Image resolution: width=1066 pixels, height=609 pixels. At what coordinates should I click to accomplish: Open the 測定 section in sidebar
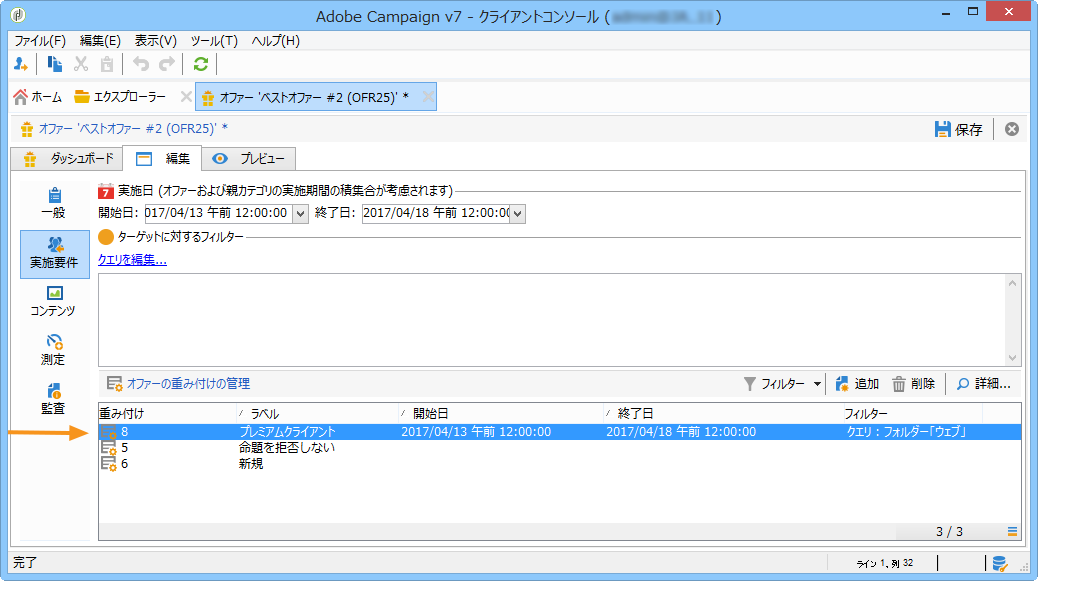click(x=53, y=350)
